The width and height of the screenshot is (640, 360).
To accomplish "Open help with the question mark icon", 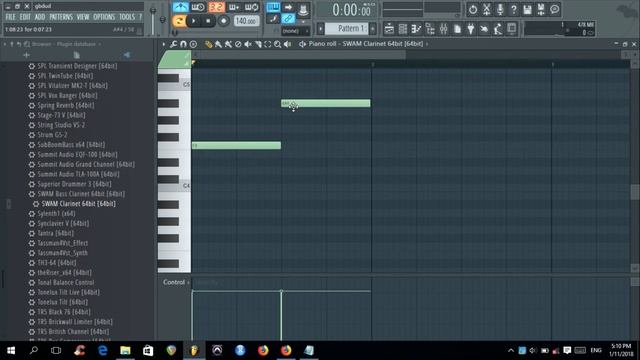I will click(x=513, y=9).
